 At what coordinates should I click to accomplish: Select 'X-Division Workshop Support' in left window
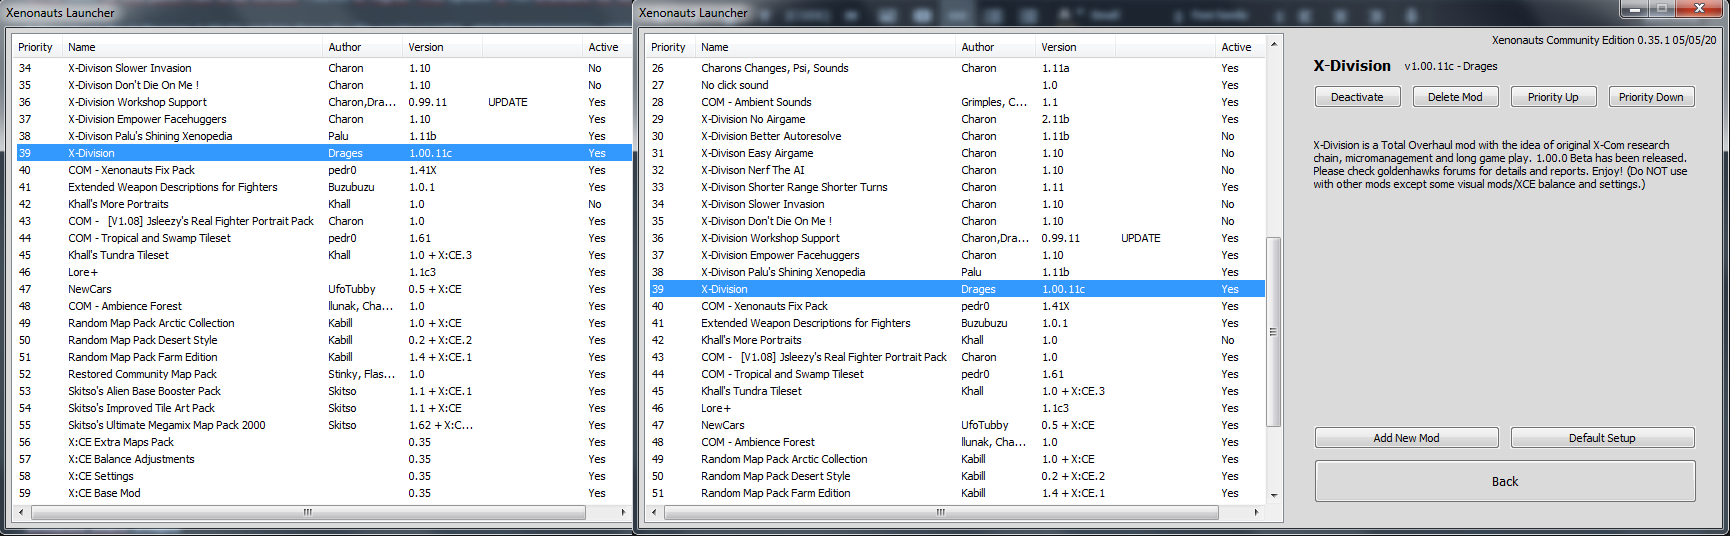323,102
